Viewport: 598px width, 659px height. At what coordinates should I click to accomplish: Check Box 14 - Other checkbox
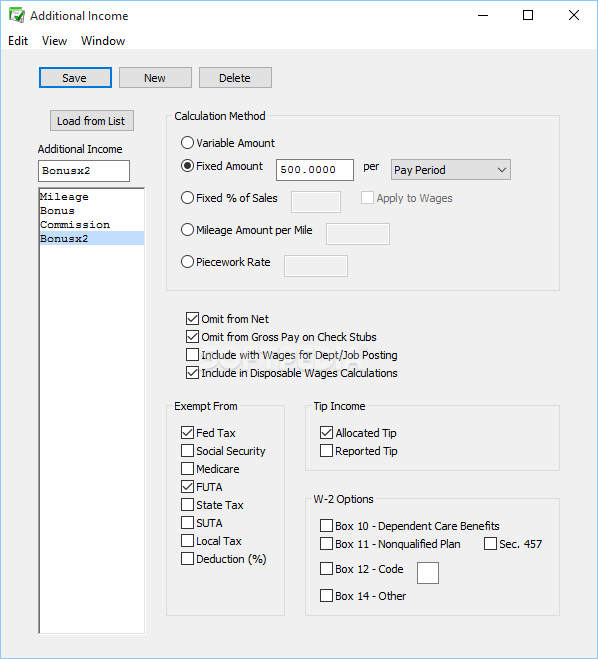pos(327,596)
